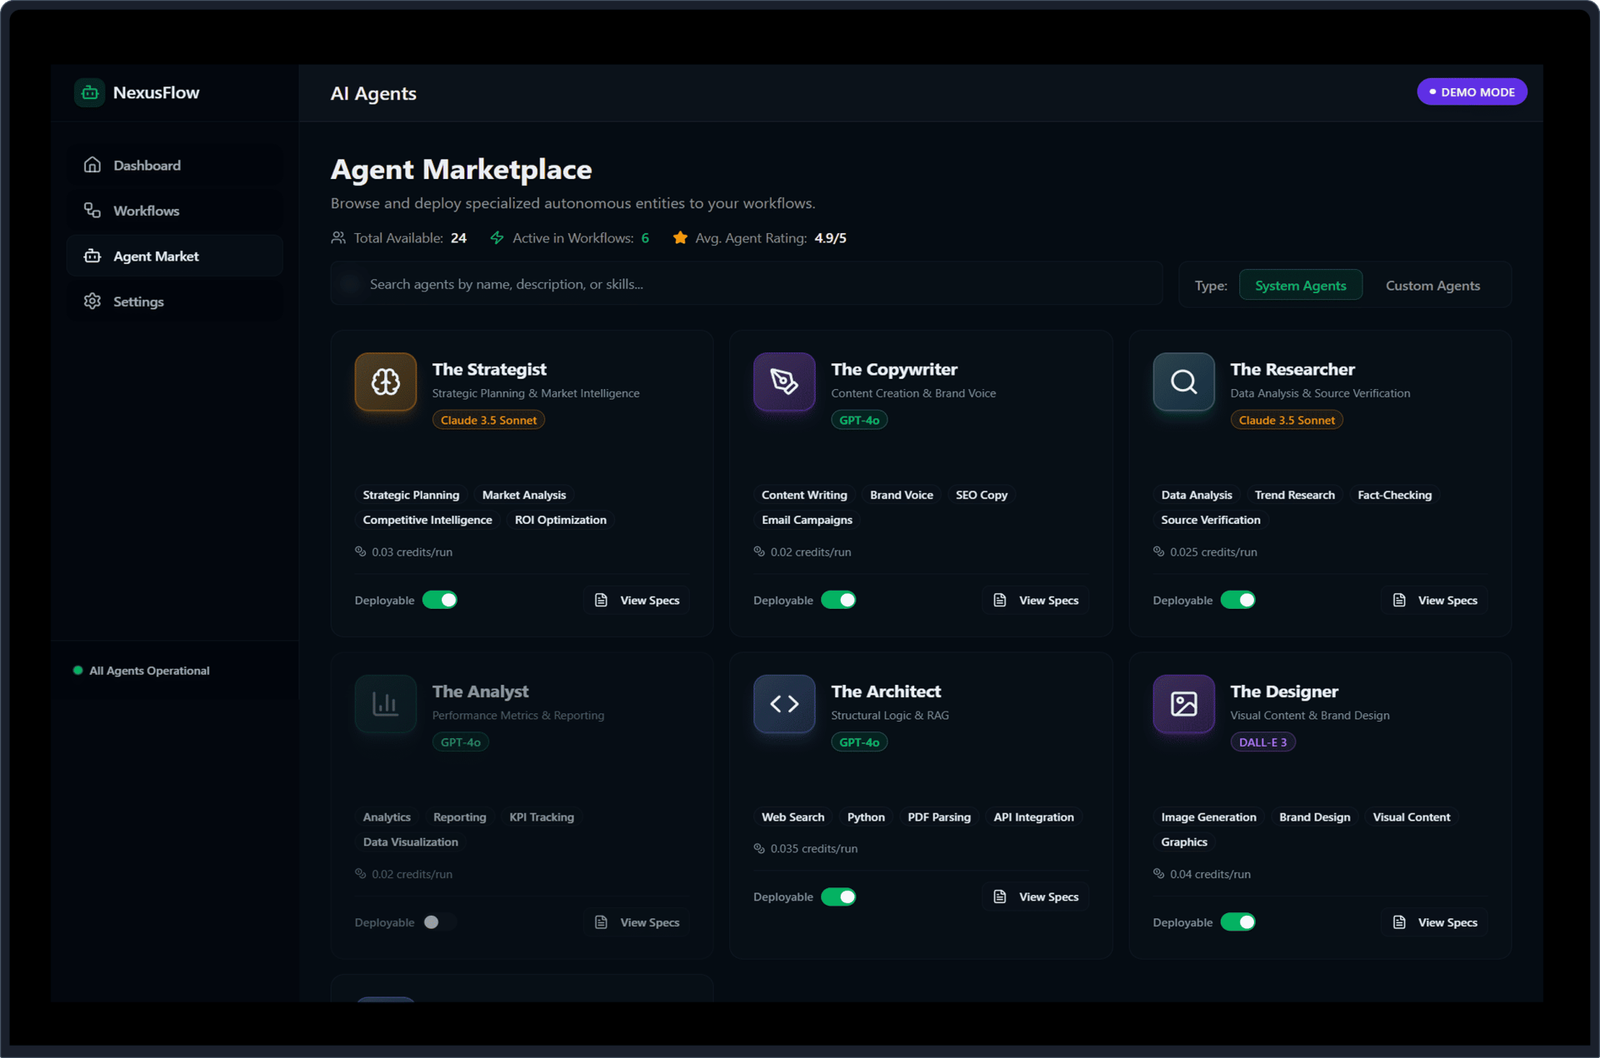Screen dimensions: 1600x1058
Task: Click The Researcher magnifier icon
Action: [1184, 382]
